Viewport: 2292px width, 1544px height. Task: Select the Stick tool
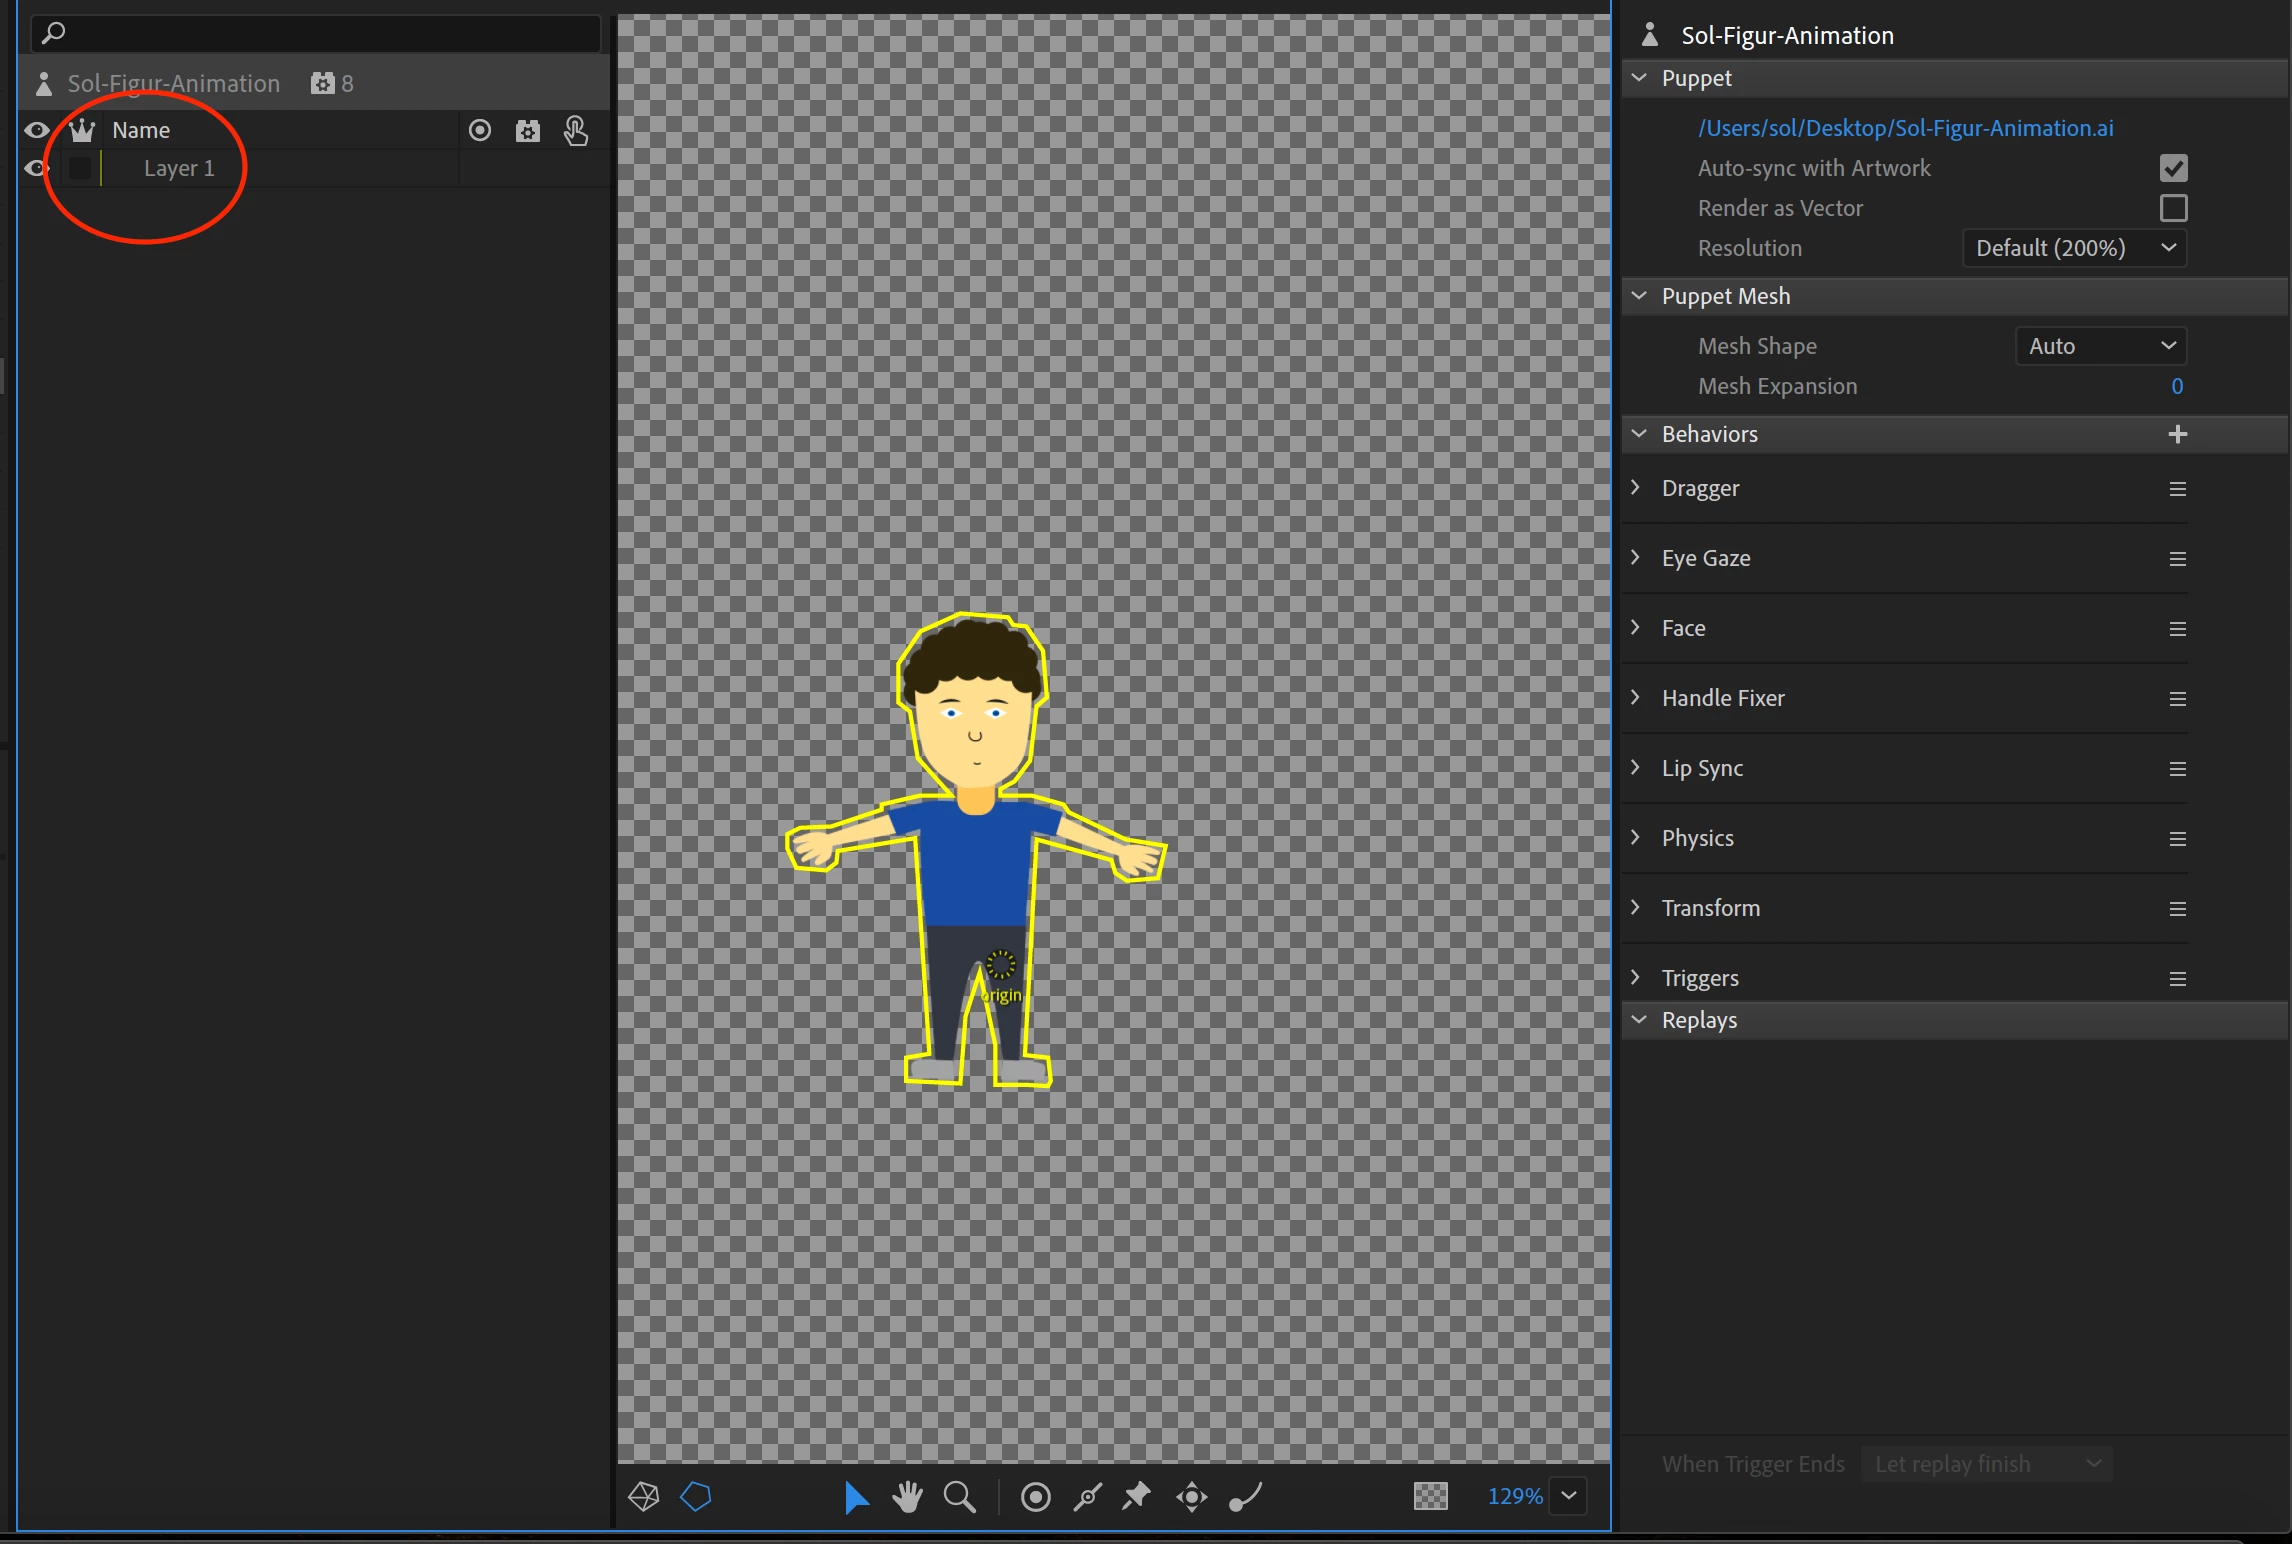[x=1087, y=1497]
